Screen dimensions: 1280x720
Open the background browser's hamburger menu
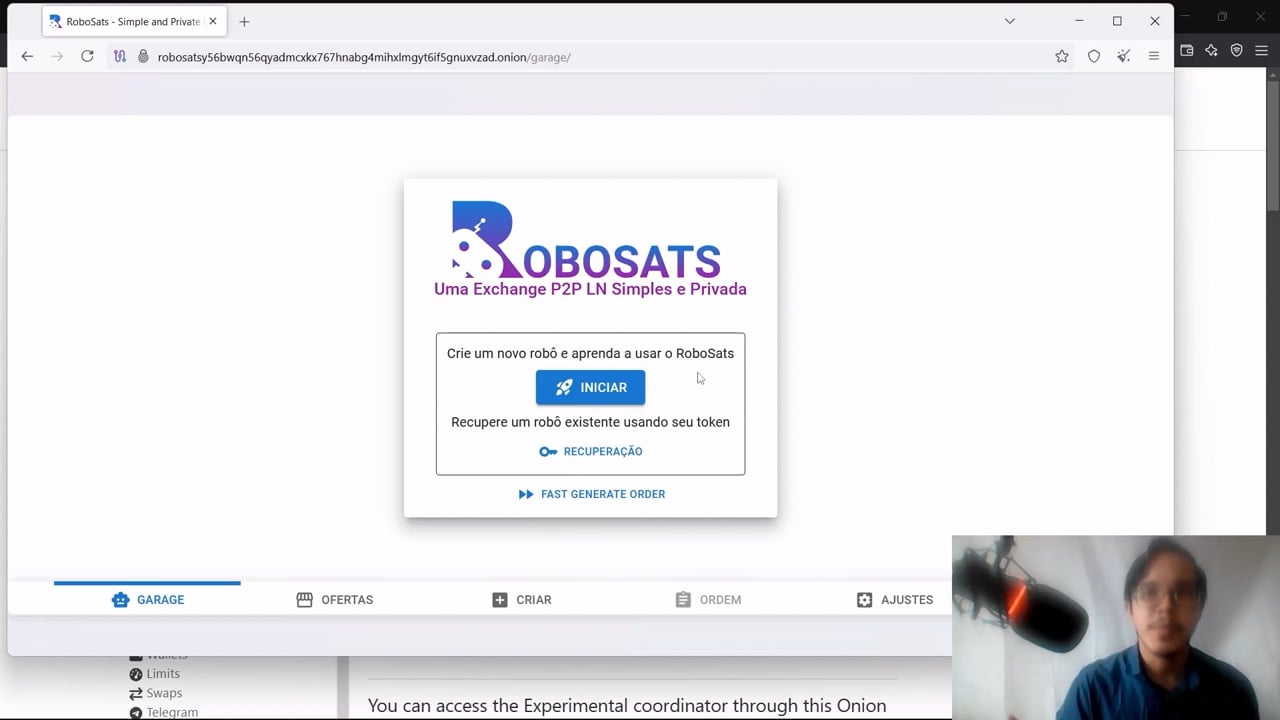[1261, 50]
